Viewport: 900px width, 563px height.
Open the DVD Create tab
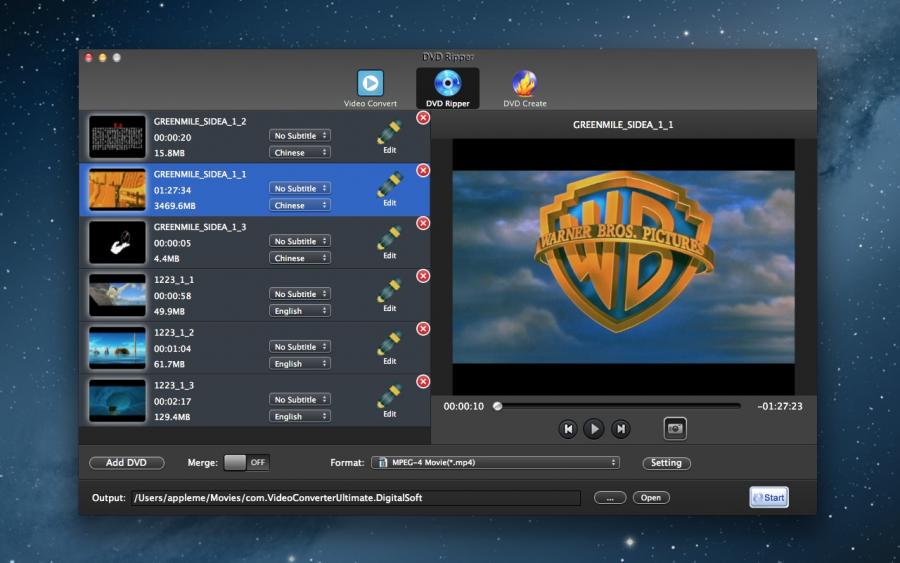click(525, 88)
